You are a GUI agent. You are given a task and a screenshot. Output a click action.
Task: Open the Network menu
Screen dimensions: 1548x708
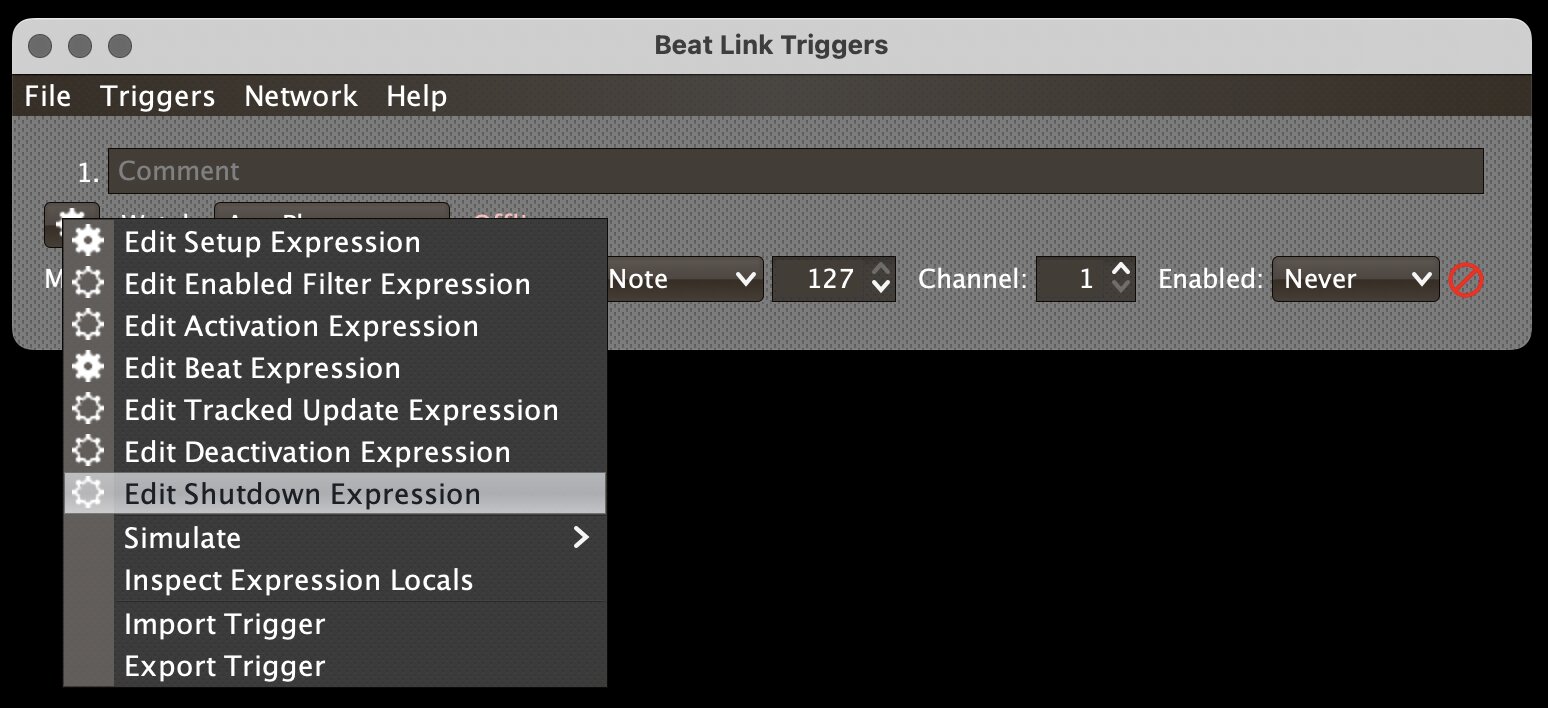click(x=301, y=96)
